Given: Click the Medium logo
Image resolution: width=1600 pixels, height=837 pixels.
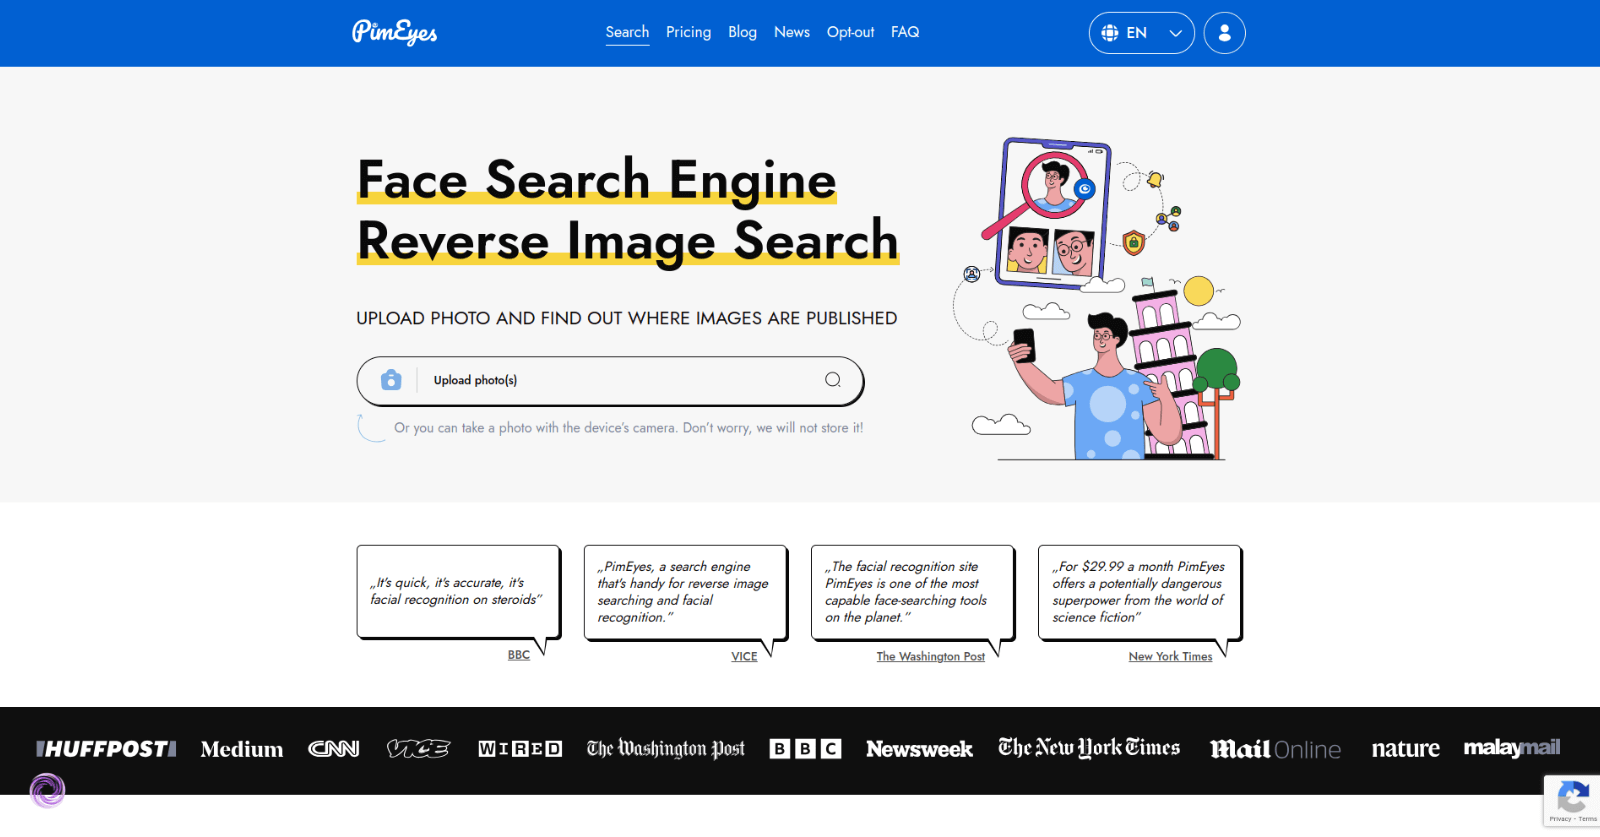Looking at the screenshot, I should point(242,749).
